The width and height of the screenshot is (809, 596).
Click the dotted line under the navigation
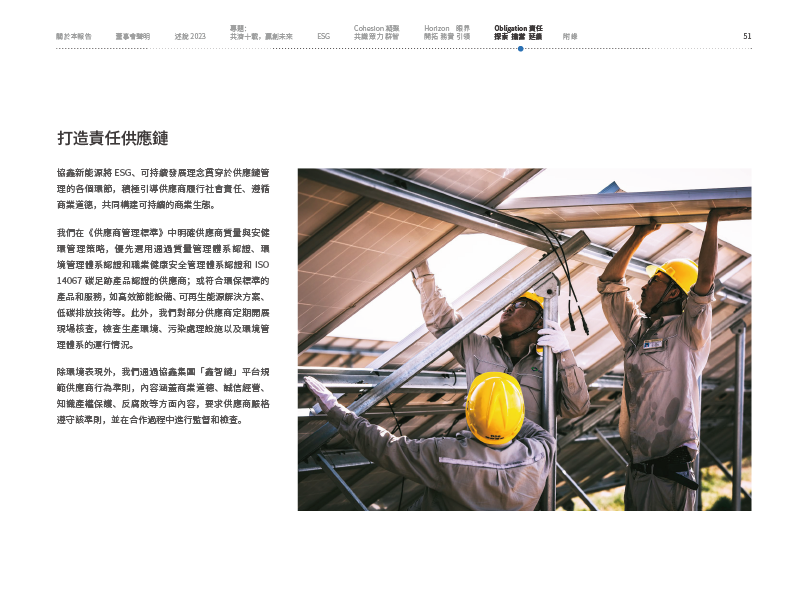[300, 48]
